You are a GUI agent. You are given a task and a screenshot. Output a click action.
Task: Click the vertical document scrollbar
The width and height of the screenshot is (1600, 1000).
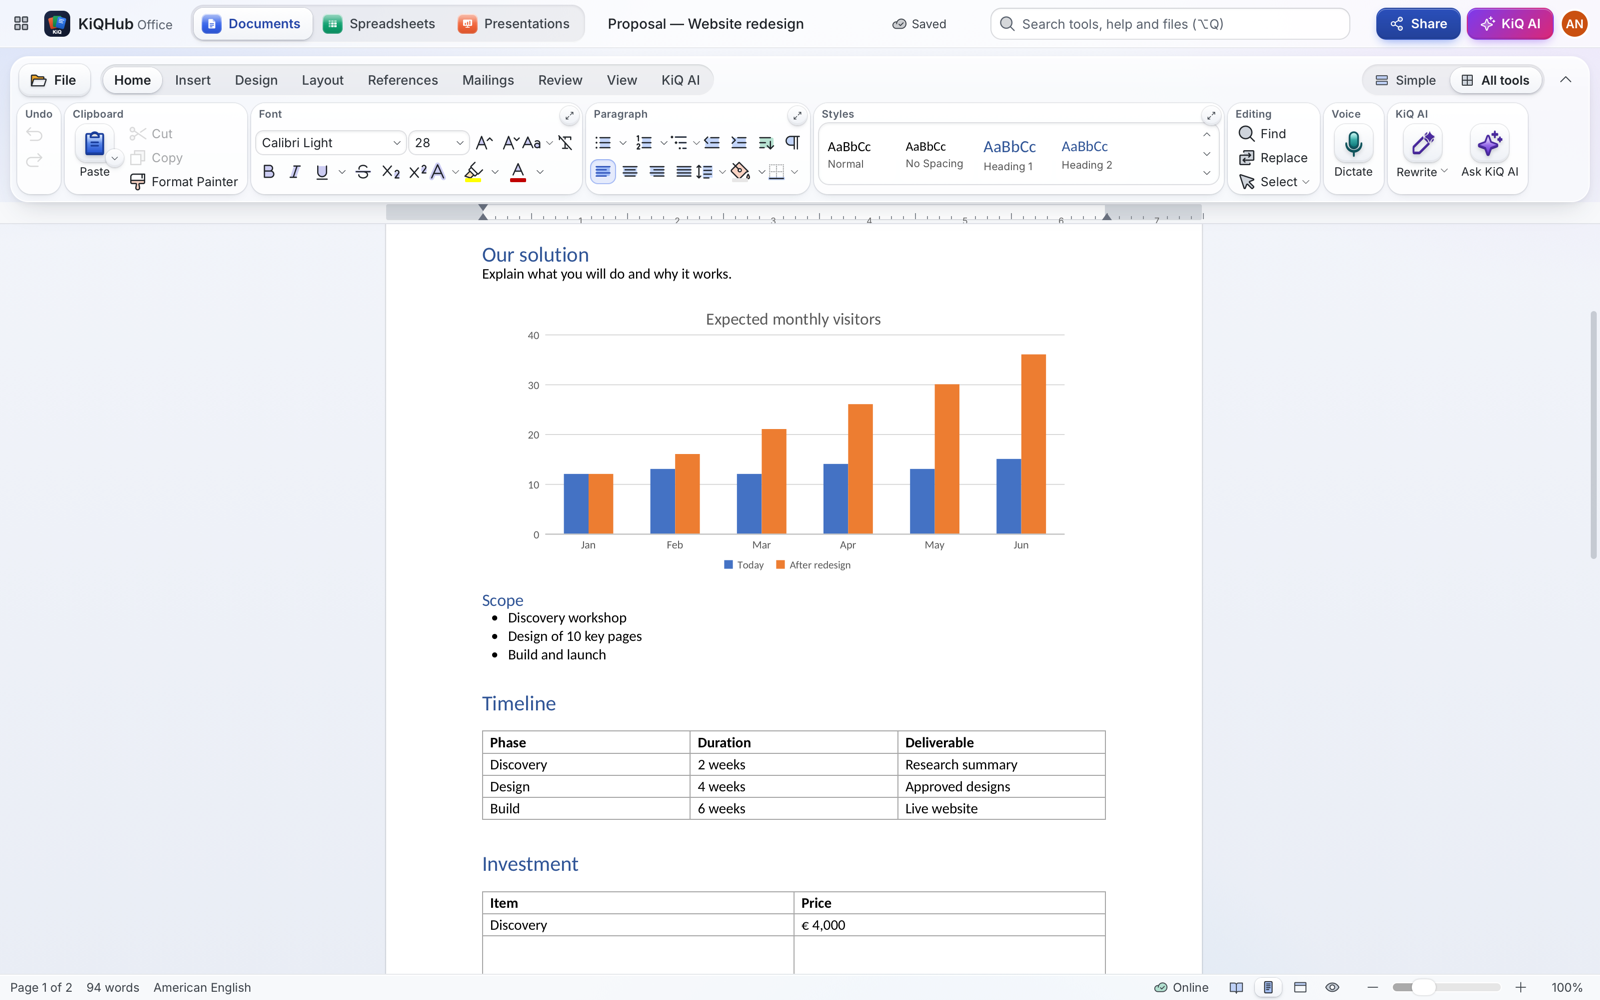1593,435
